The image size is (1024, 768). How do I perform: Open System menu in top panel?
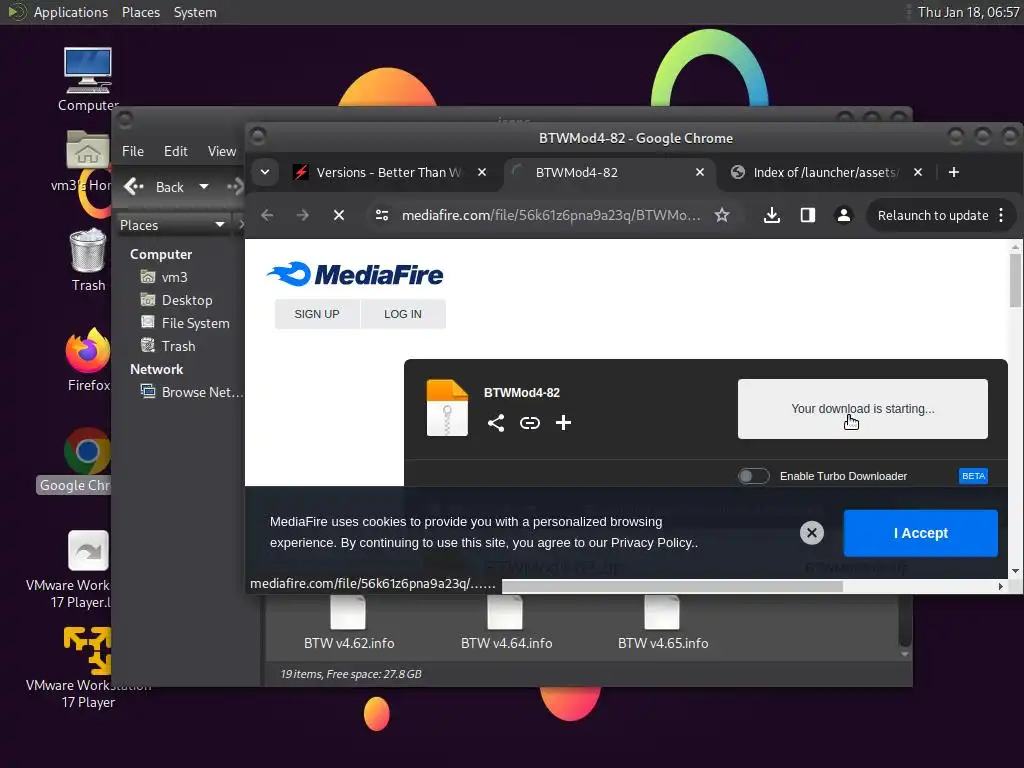coord(195,12)
